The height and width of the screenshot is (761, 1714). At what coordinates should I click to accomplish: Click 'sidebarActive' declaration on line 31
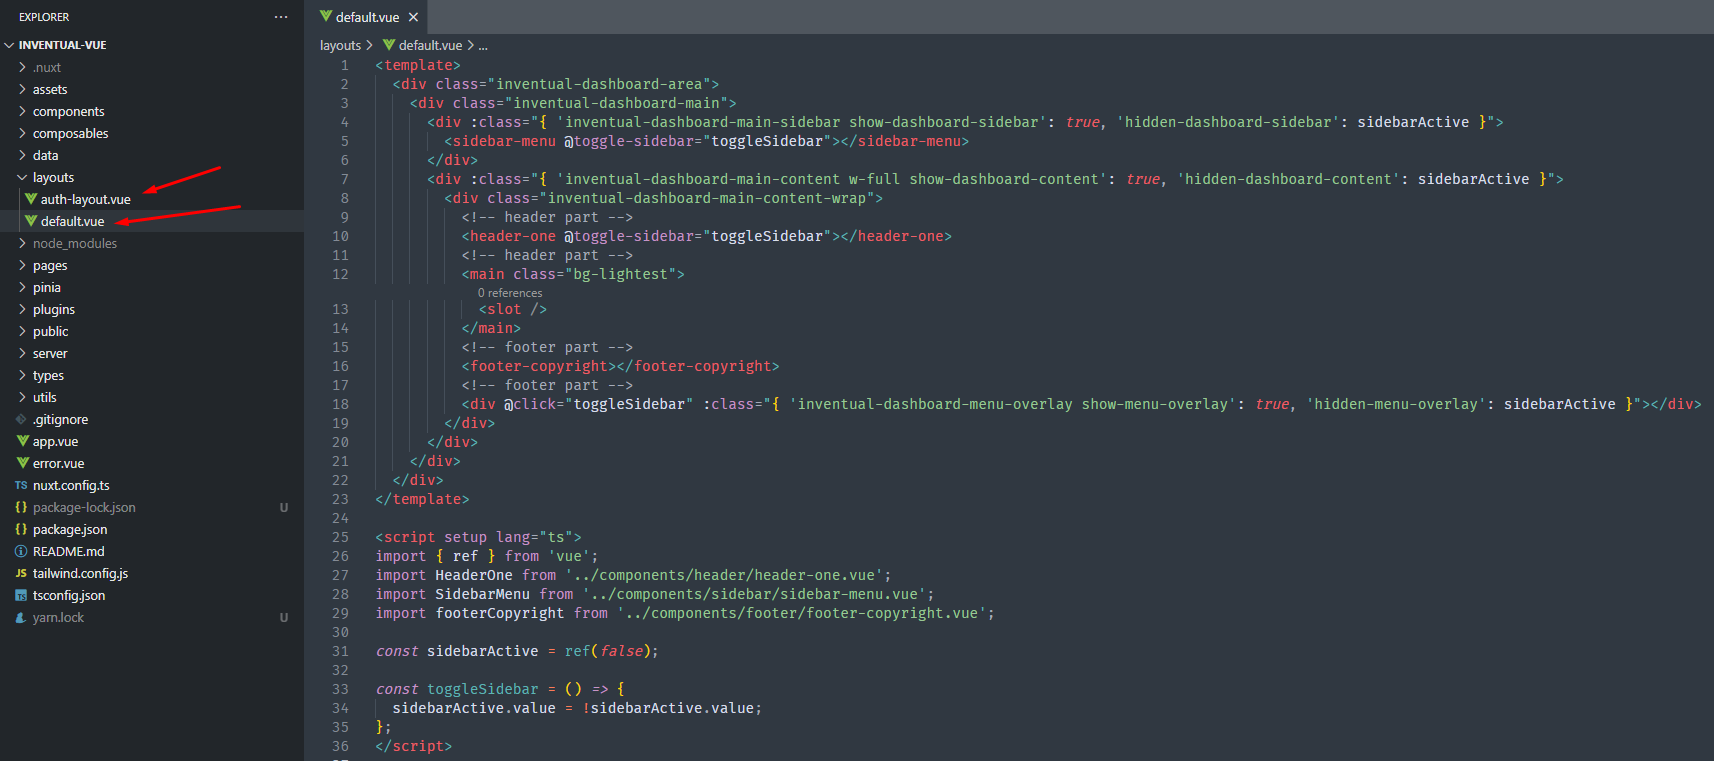[x=483, y=651]
